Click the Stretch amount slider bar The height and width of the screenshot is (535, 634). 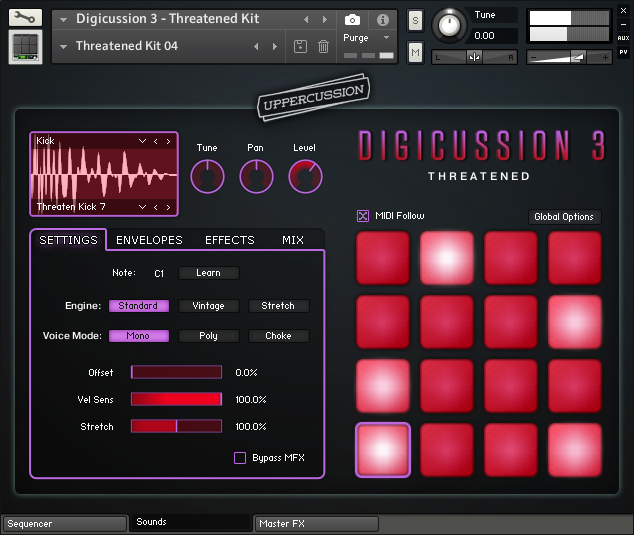tap(176, 426)
